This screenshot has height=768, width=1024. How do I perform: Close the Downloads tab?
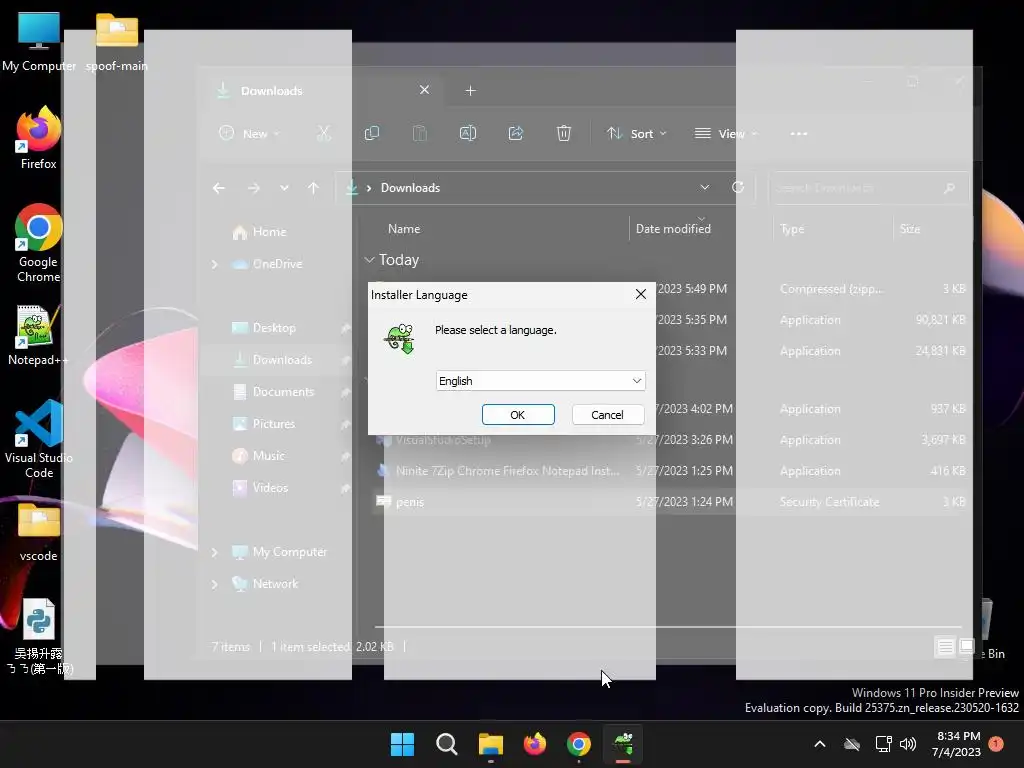[424, 89]
